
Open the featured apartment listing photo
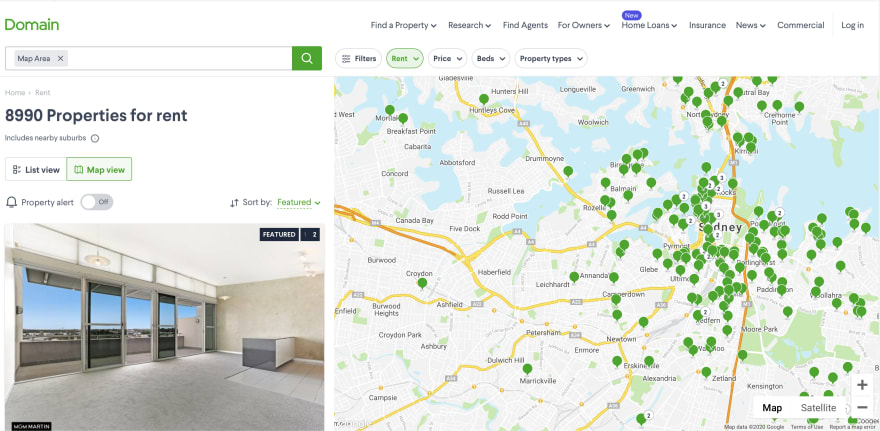164,327
